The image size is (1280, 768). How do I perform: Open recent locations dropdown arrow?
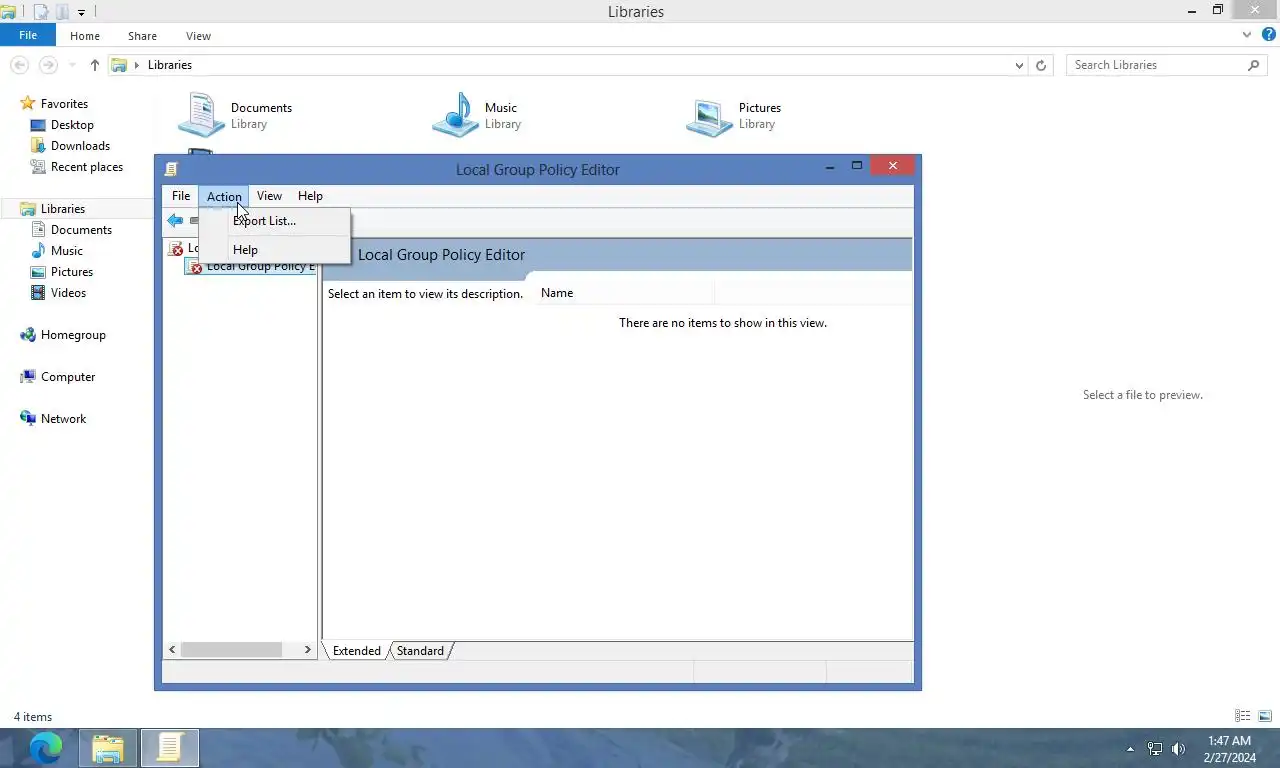pyautogui.click(x=72, y=65)
